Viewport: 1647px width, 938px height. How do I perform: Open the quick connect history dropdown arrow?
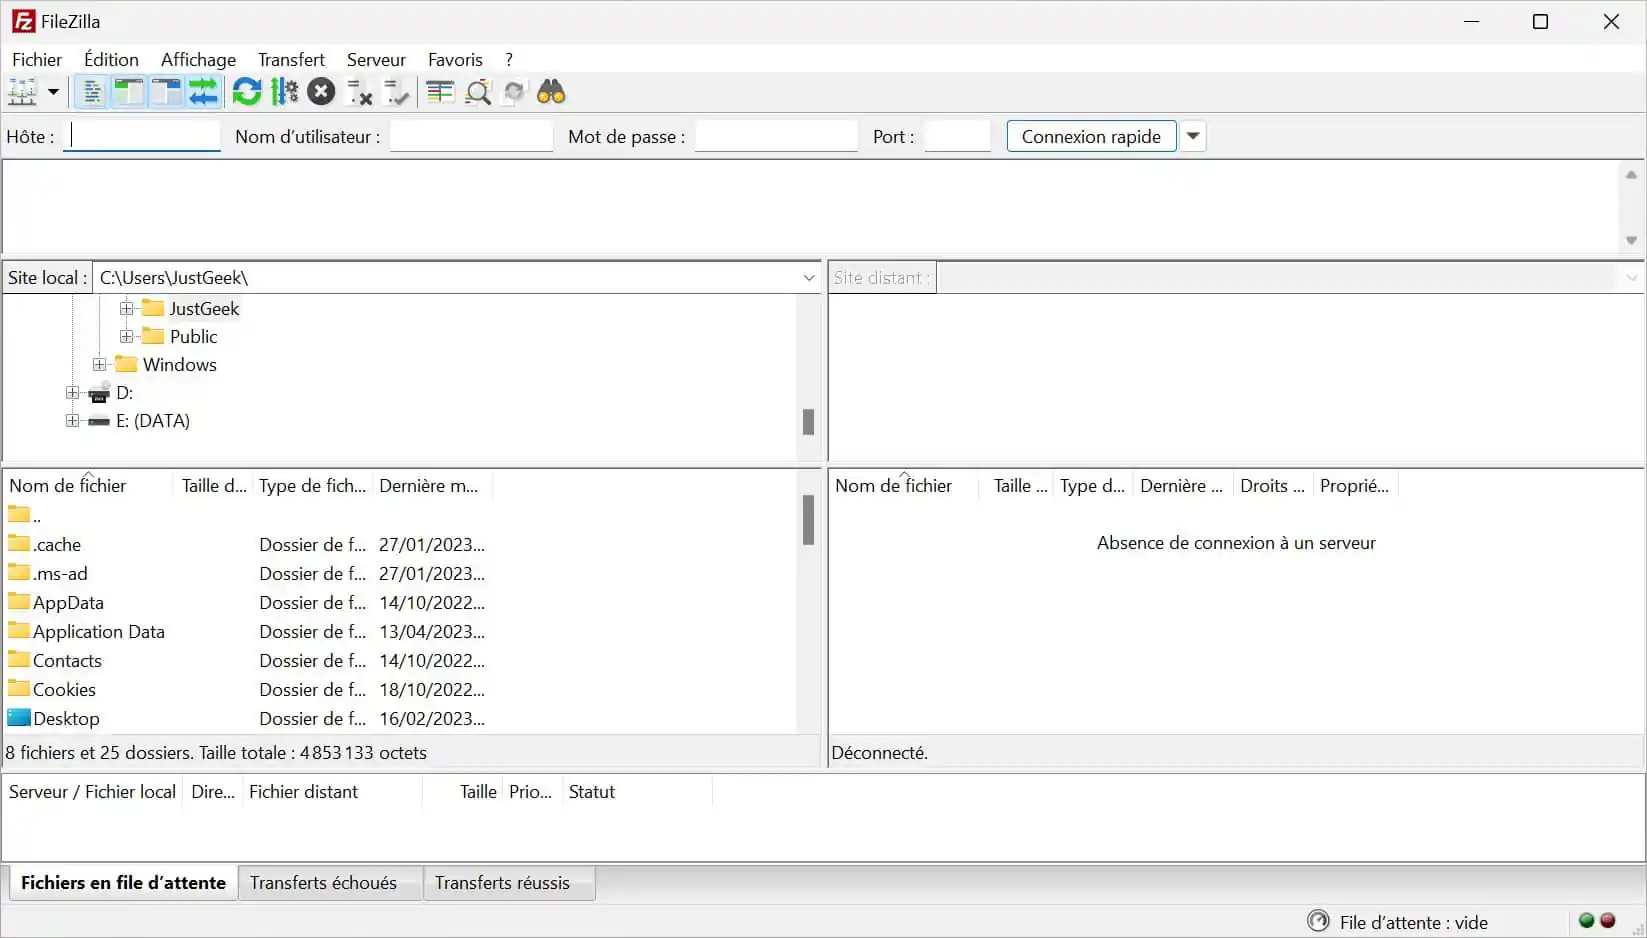click(x=1193, y=136)
